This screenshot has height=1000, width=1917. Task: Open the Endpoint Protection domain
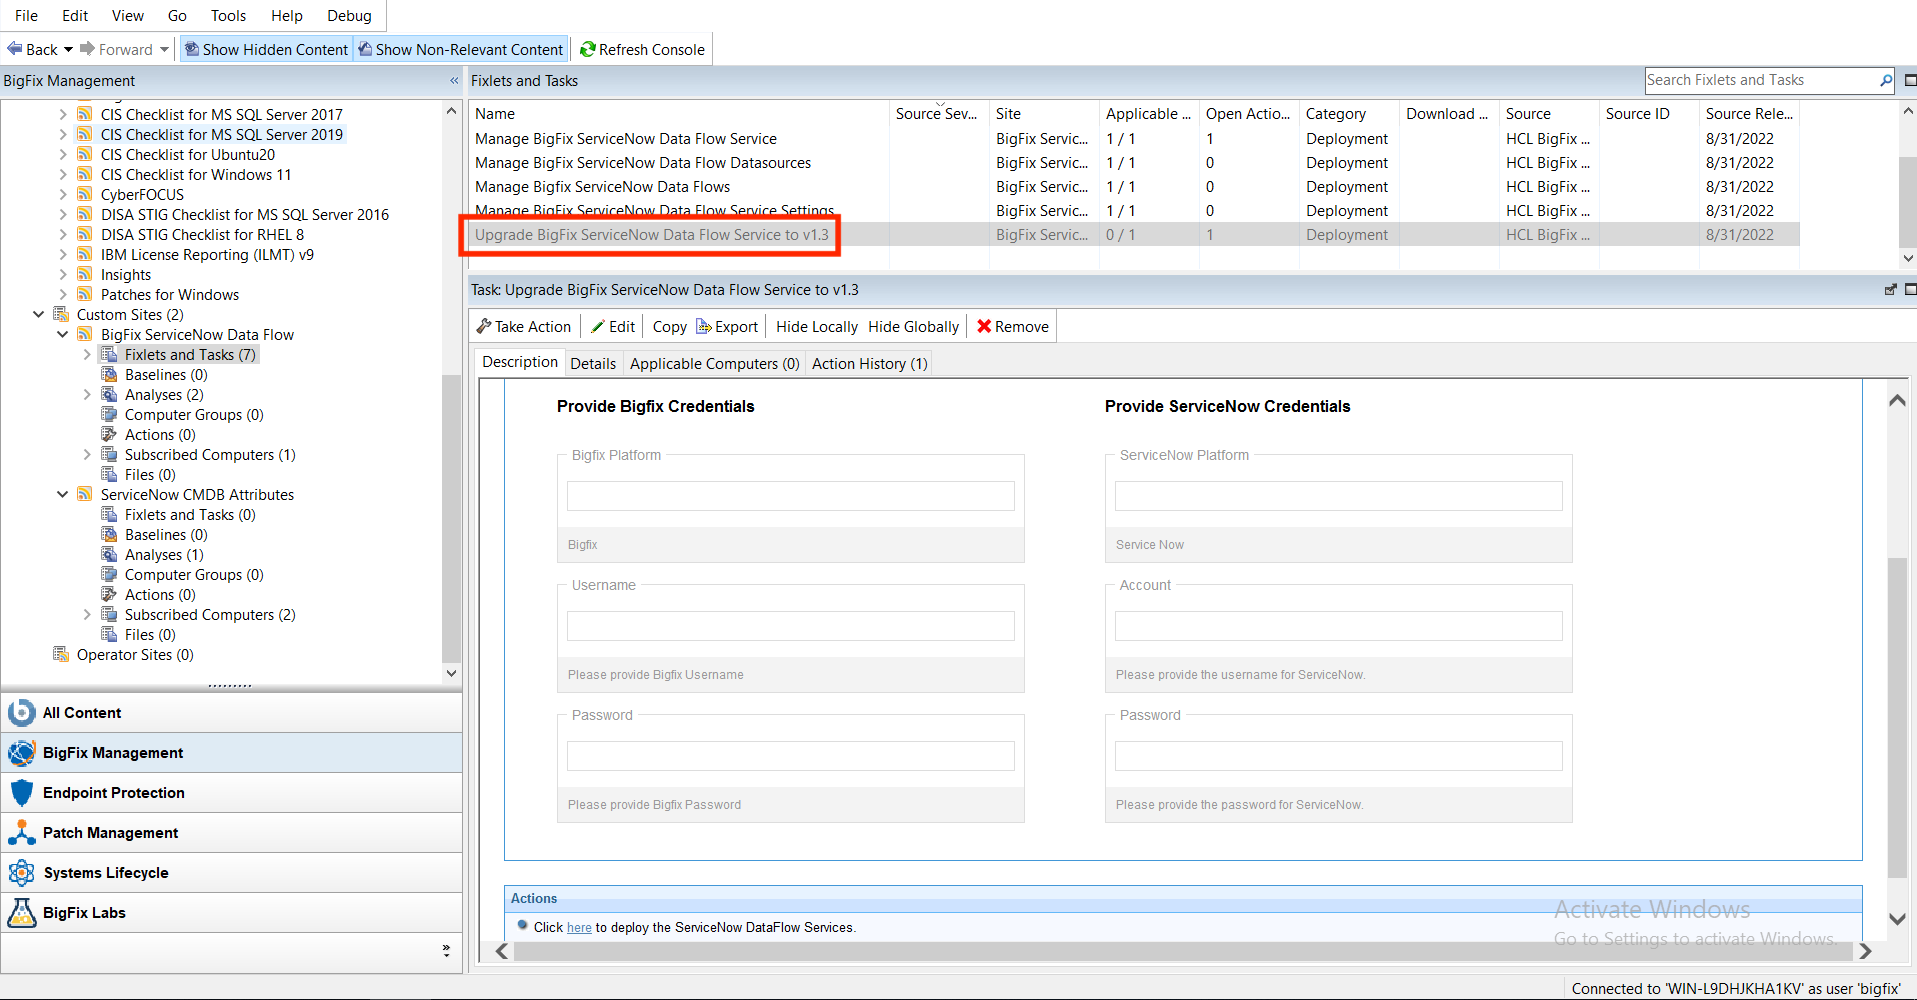231,793
